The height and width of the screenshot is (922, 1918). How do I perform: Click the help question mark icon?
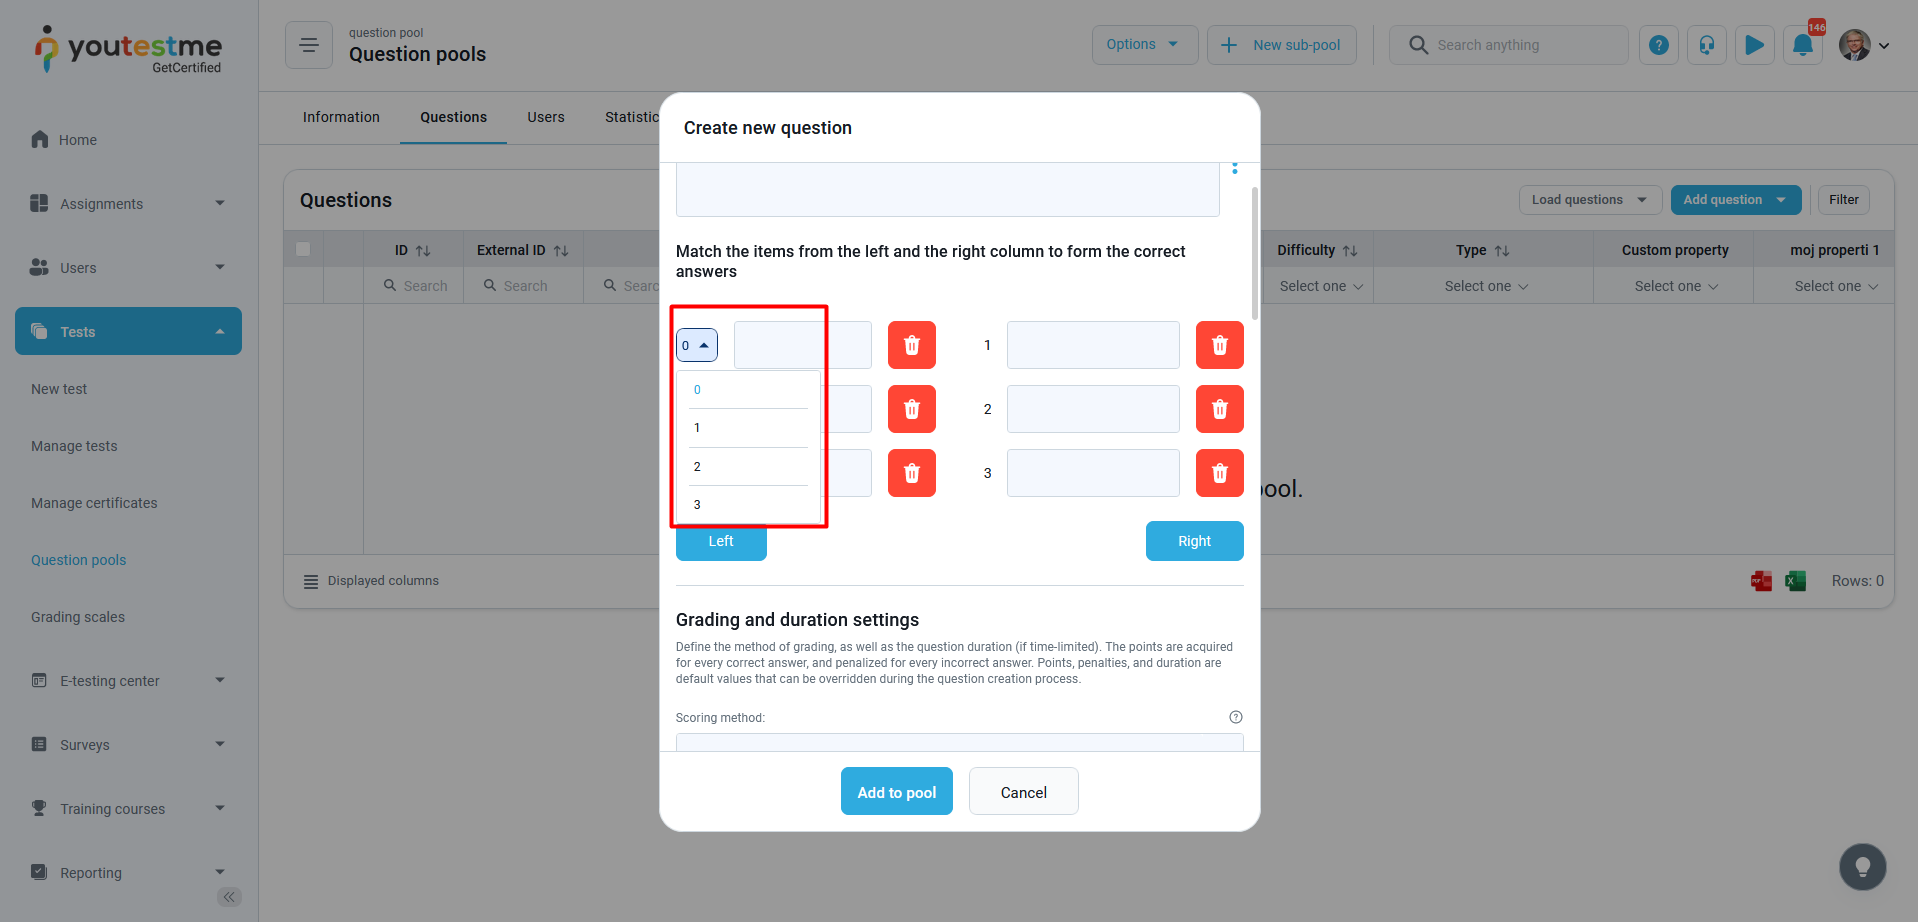[1658, 45]
